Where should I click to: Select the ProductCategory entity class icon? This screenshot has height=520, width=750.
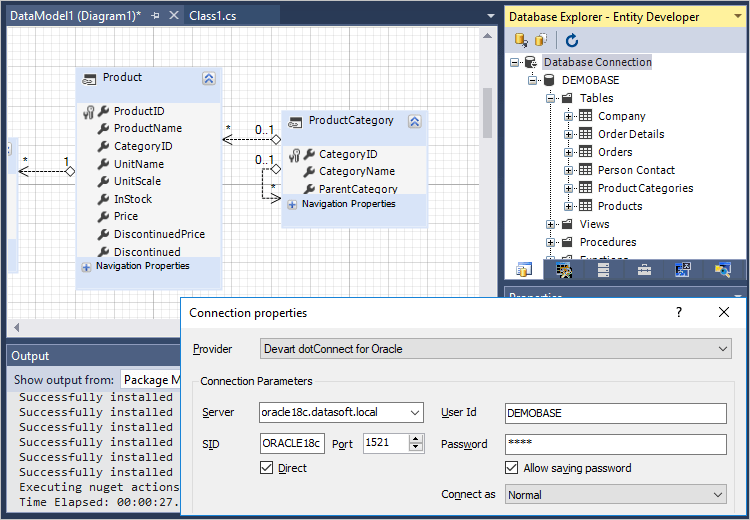coord(295,122)
